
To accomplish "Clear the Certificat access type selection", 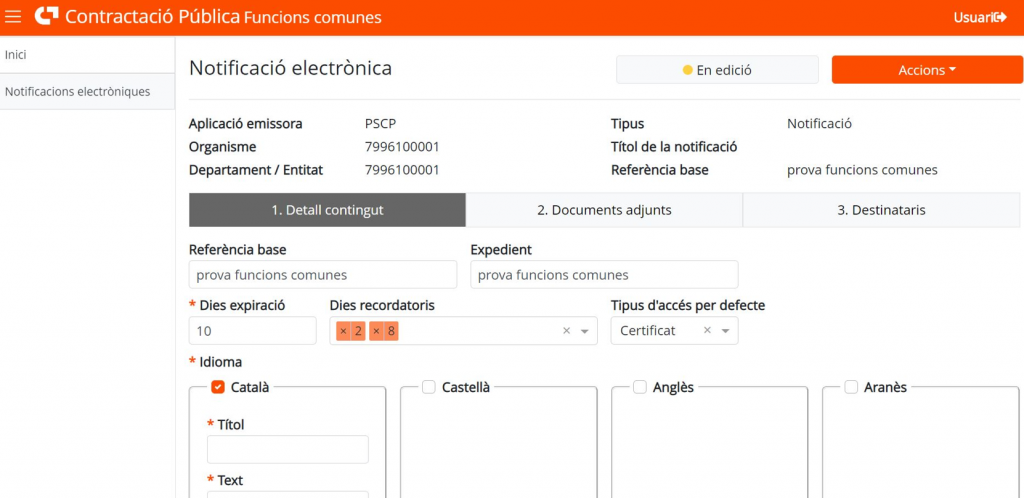I will pyautogui.click(x=707, y=331).
